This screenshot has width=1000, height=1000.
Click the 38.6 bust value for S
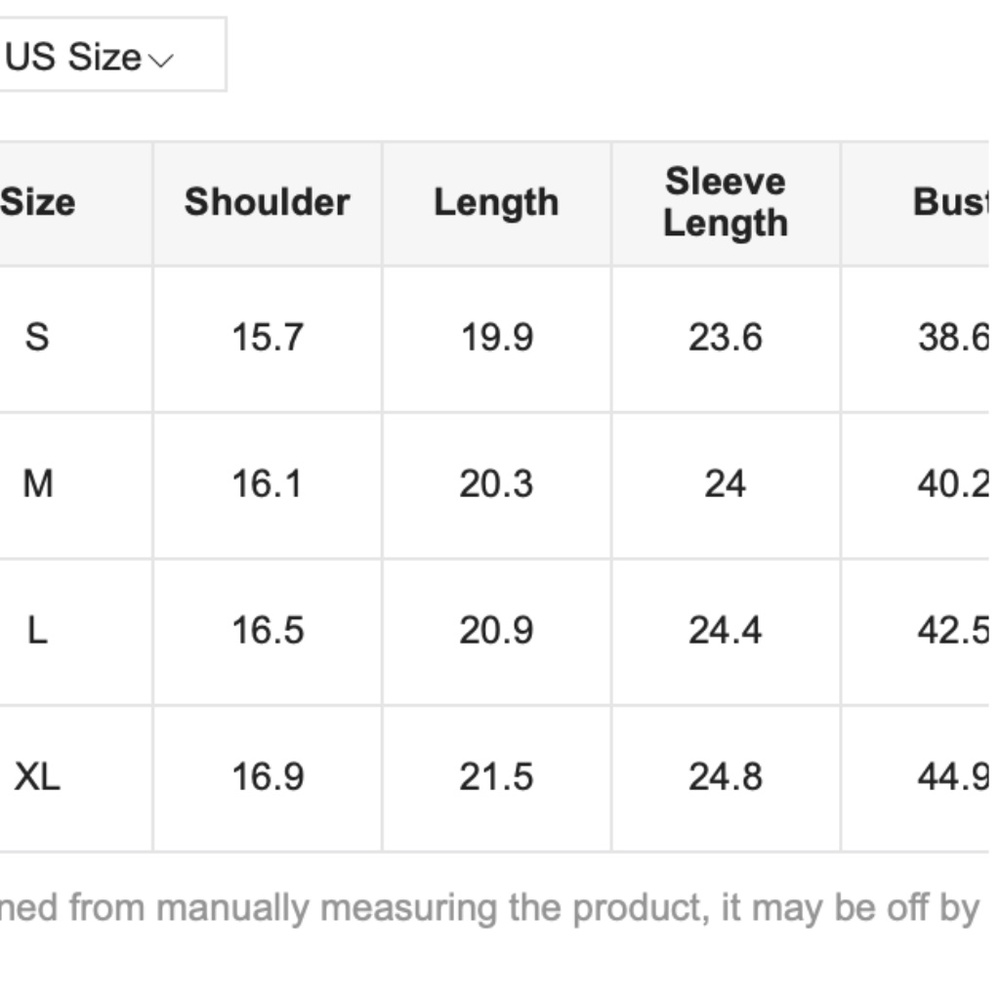pyautogui.click(x=953, y=337)
